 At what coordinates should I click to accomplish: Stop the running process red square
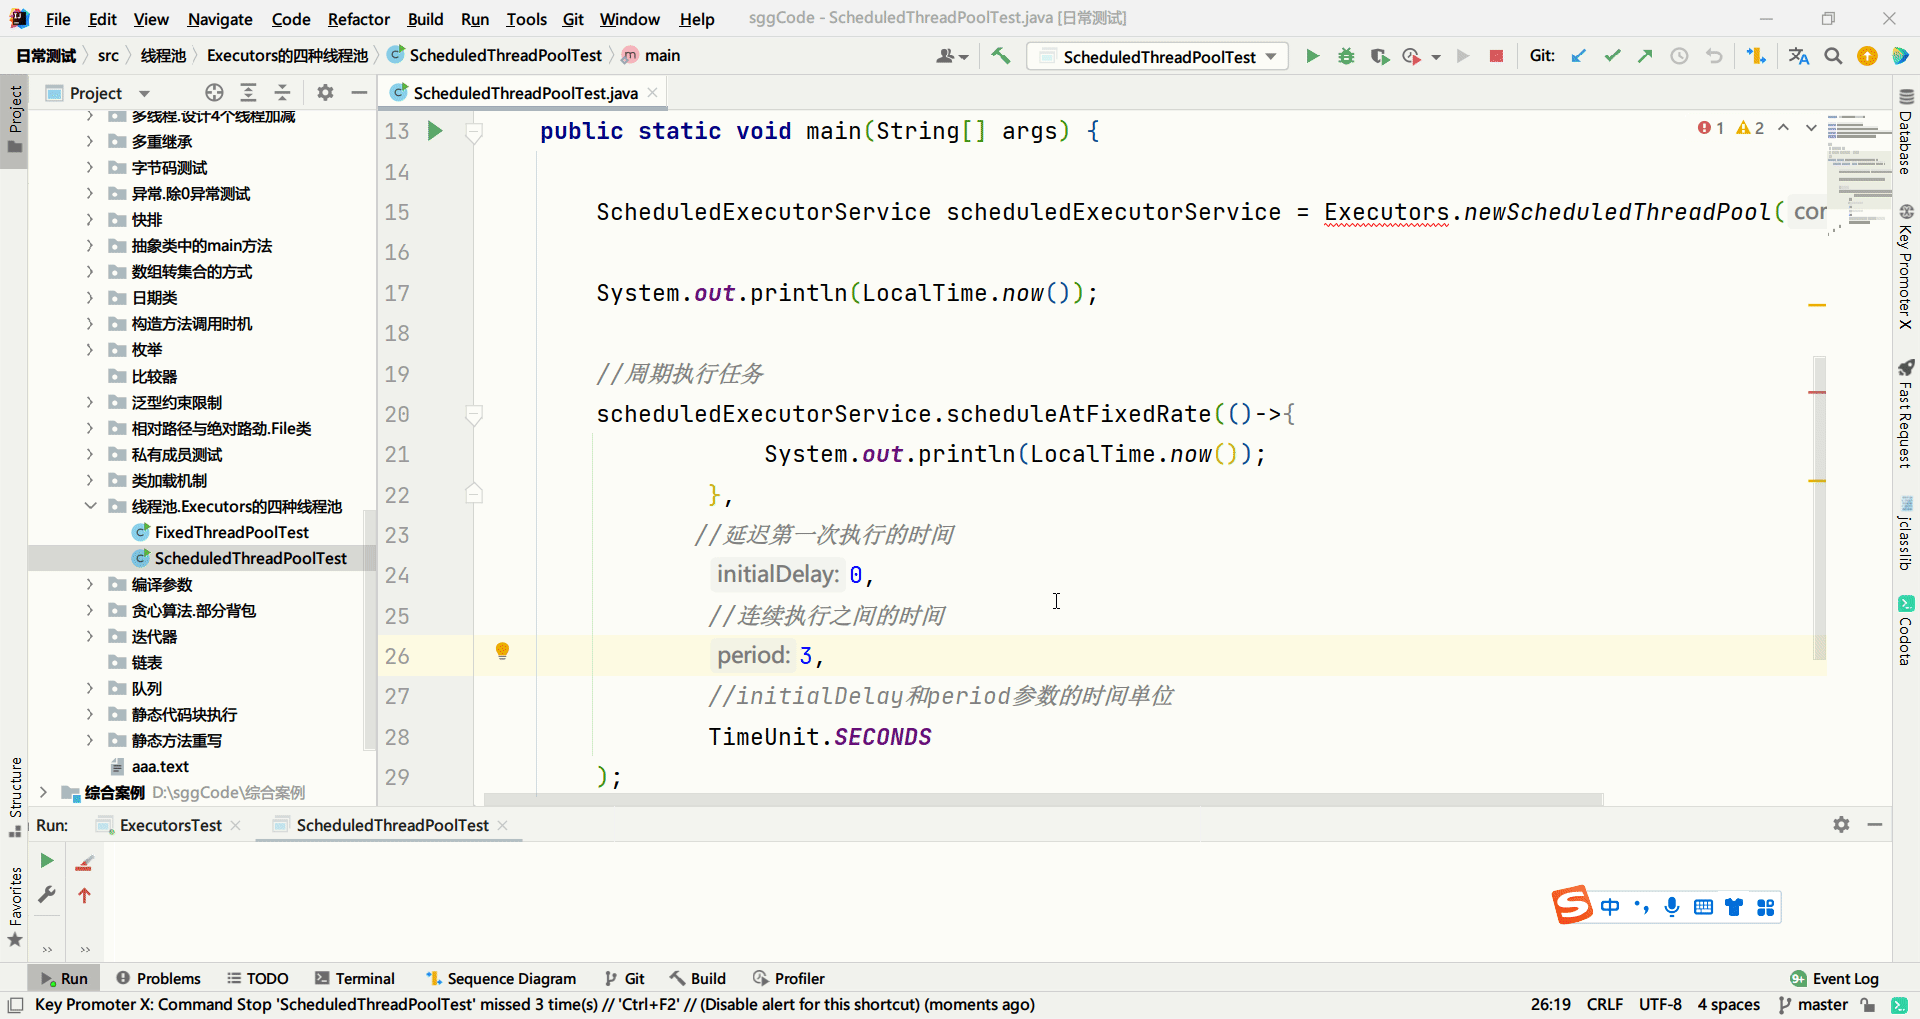pyautogui.click(x=1496, y=56)
